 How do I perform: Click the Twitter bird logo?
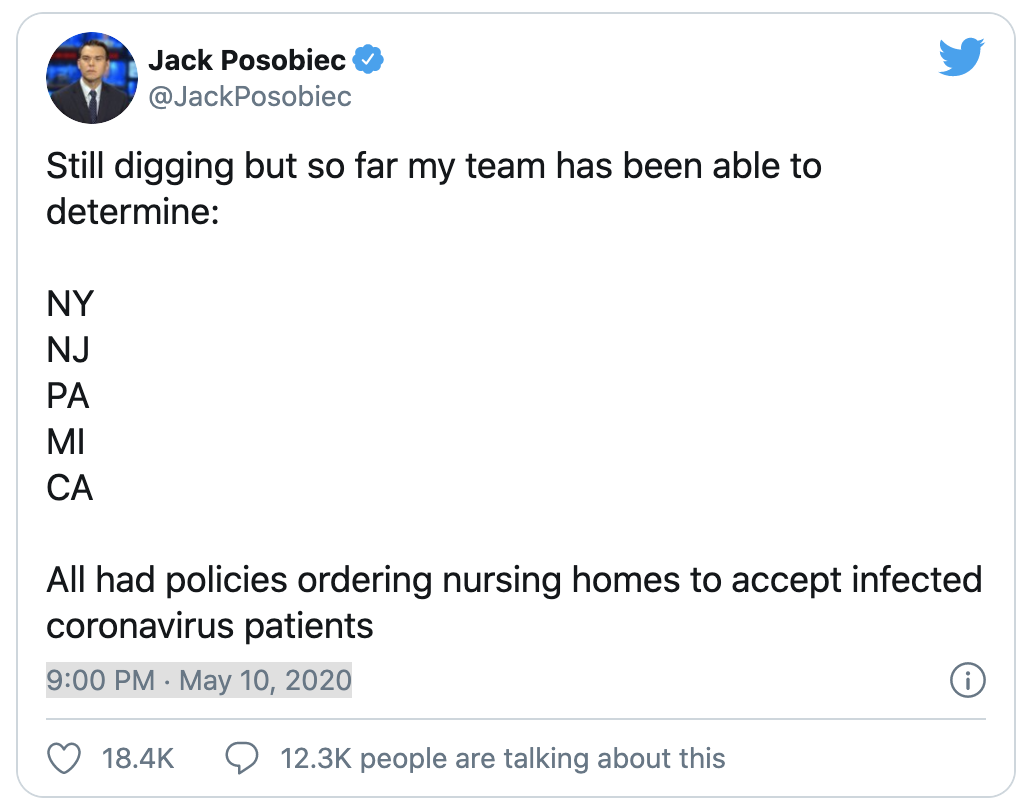coord(962,57)
